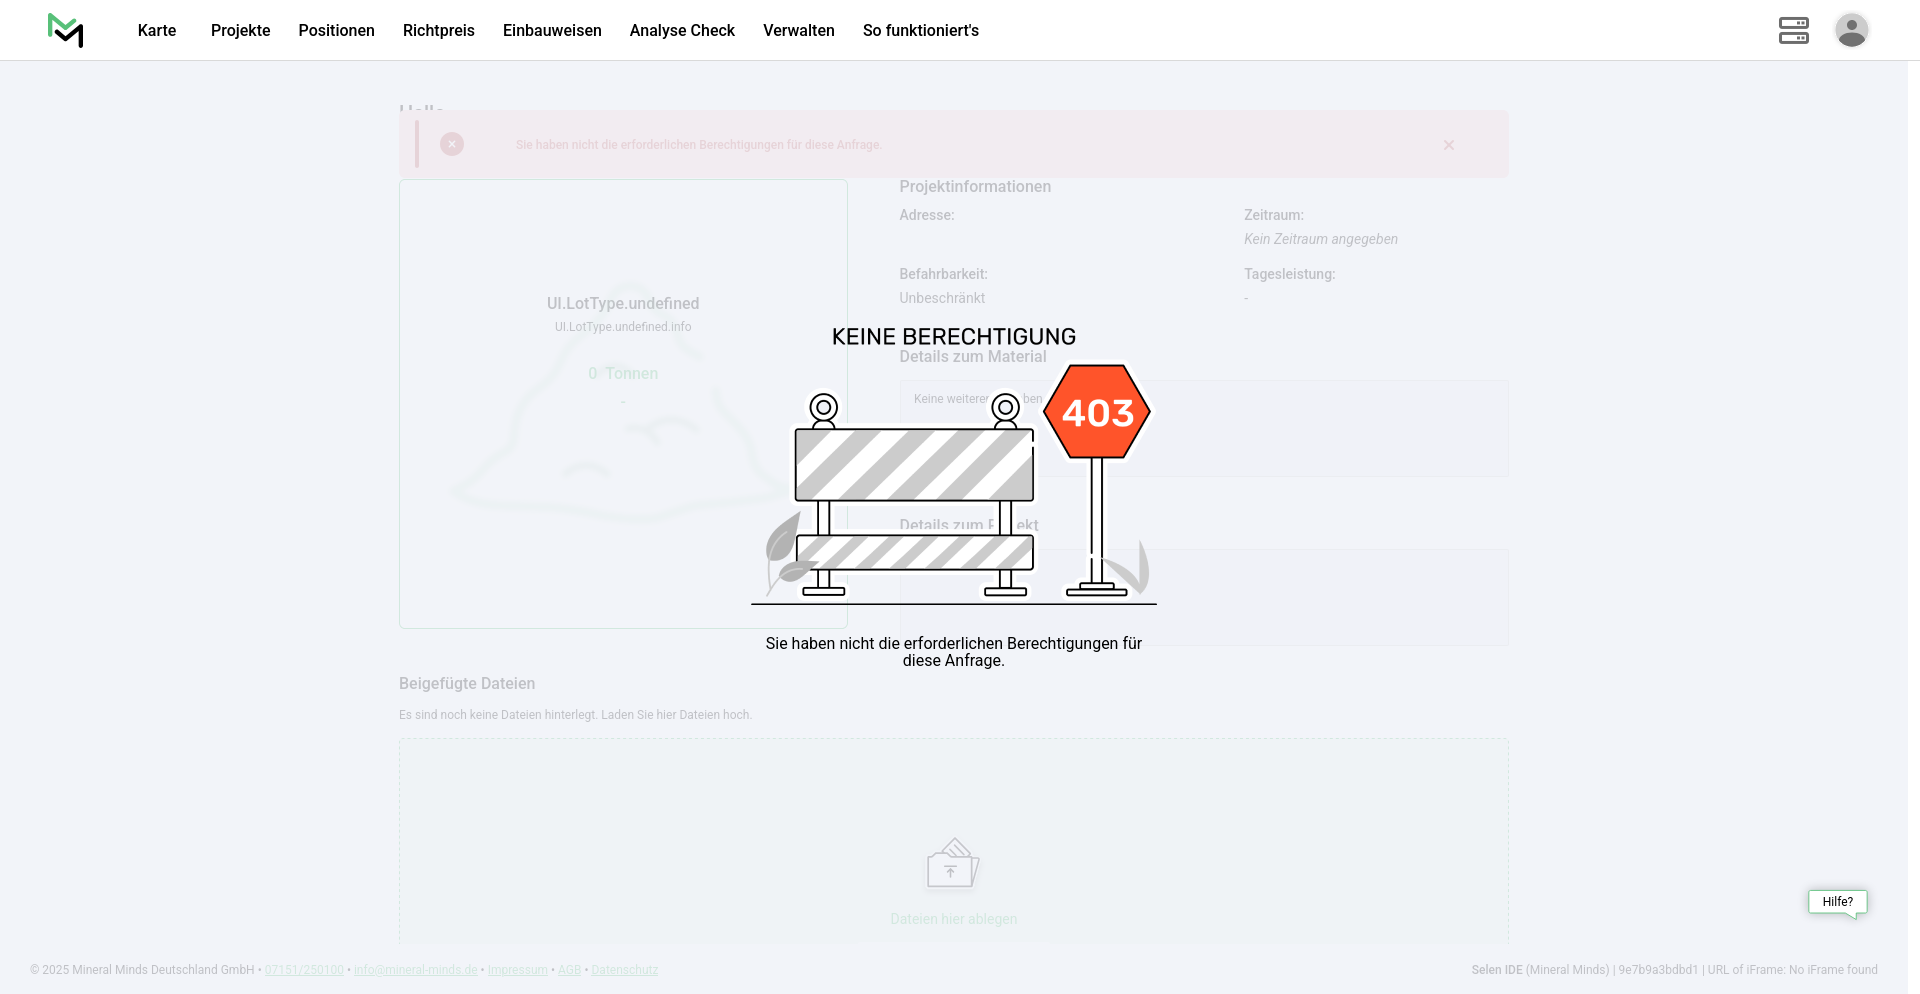
Task: Click the server stack icon in header
Action: coord(1793,30)
